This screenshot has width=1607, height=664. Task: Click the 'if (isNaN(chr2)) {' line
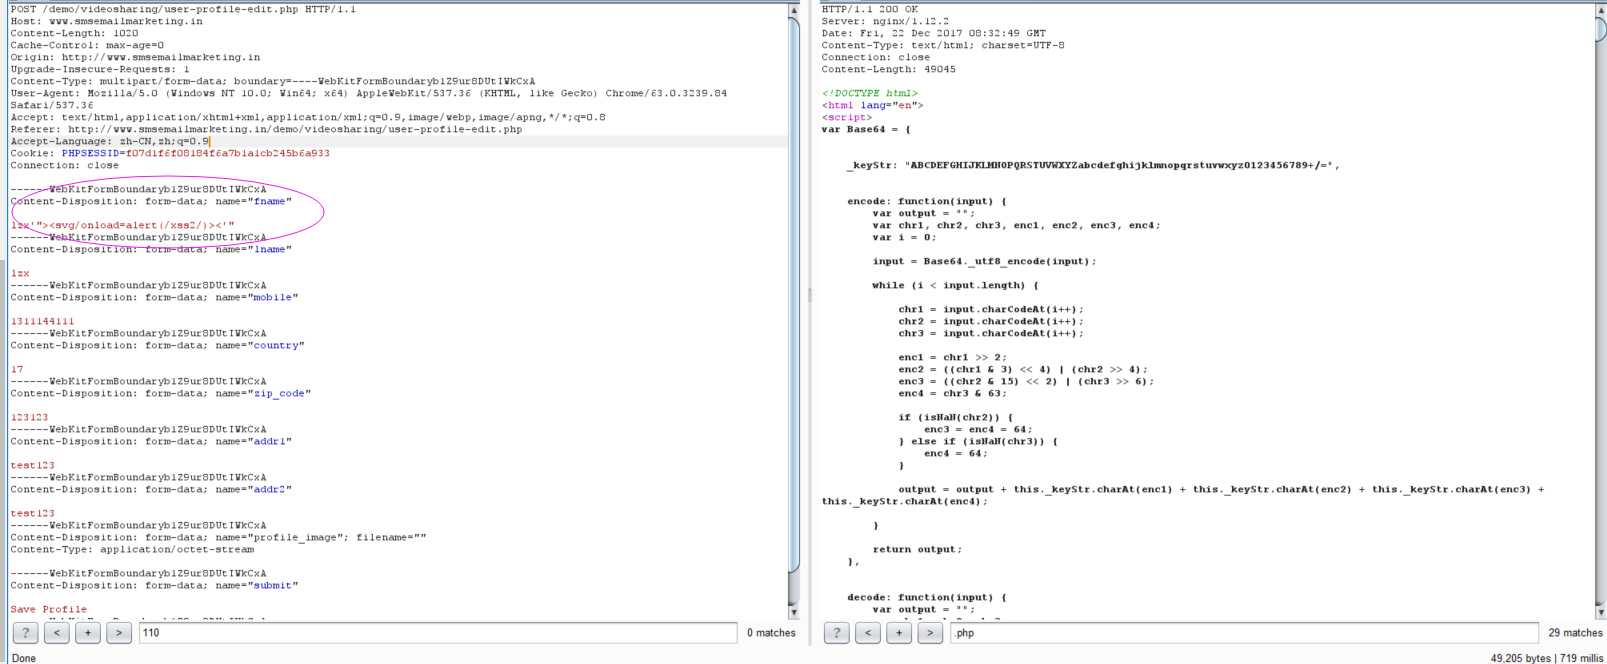pyautogui.click(x=956, y=417)
